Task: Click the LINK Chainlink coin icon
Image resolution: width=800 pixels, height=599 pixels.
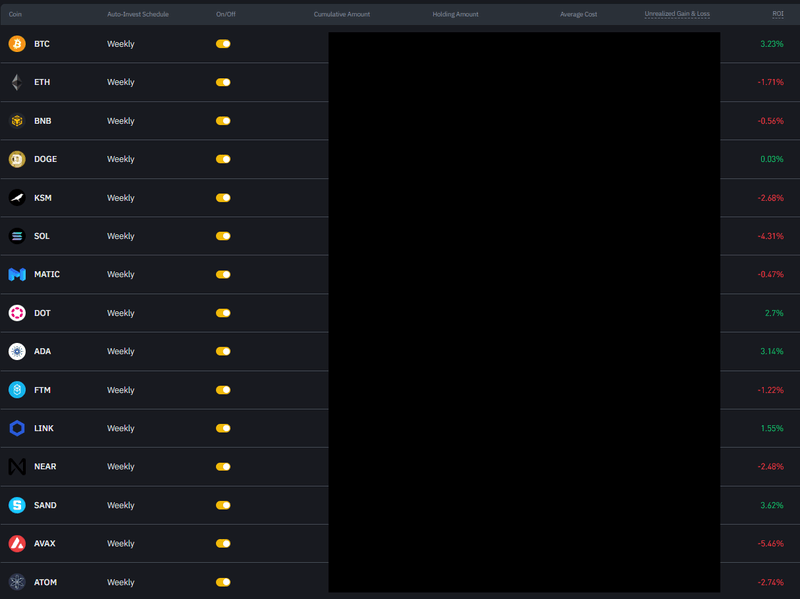Action: pos(17,428)
